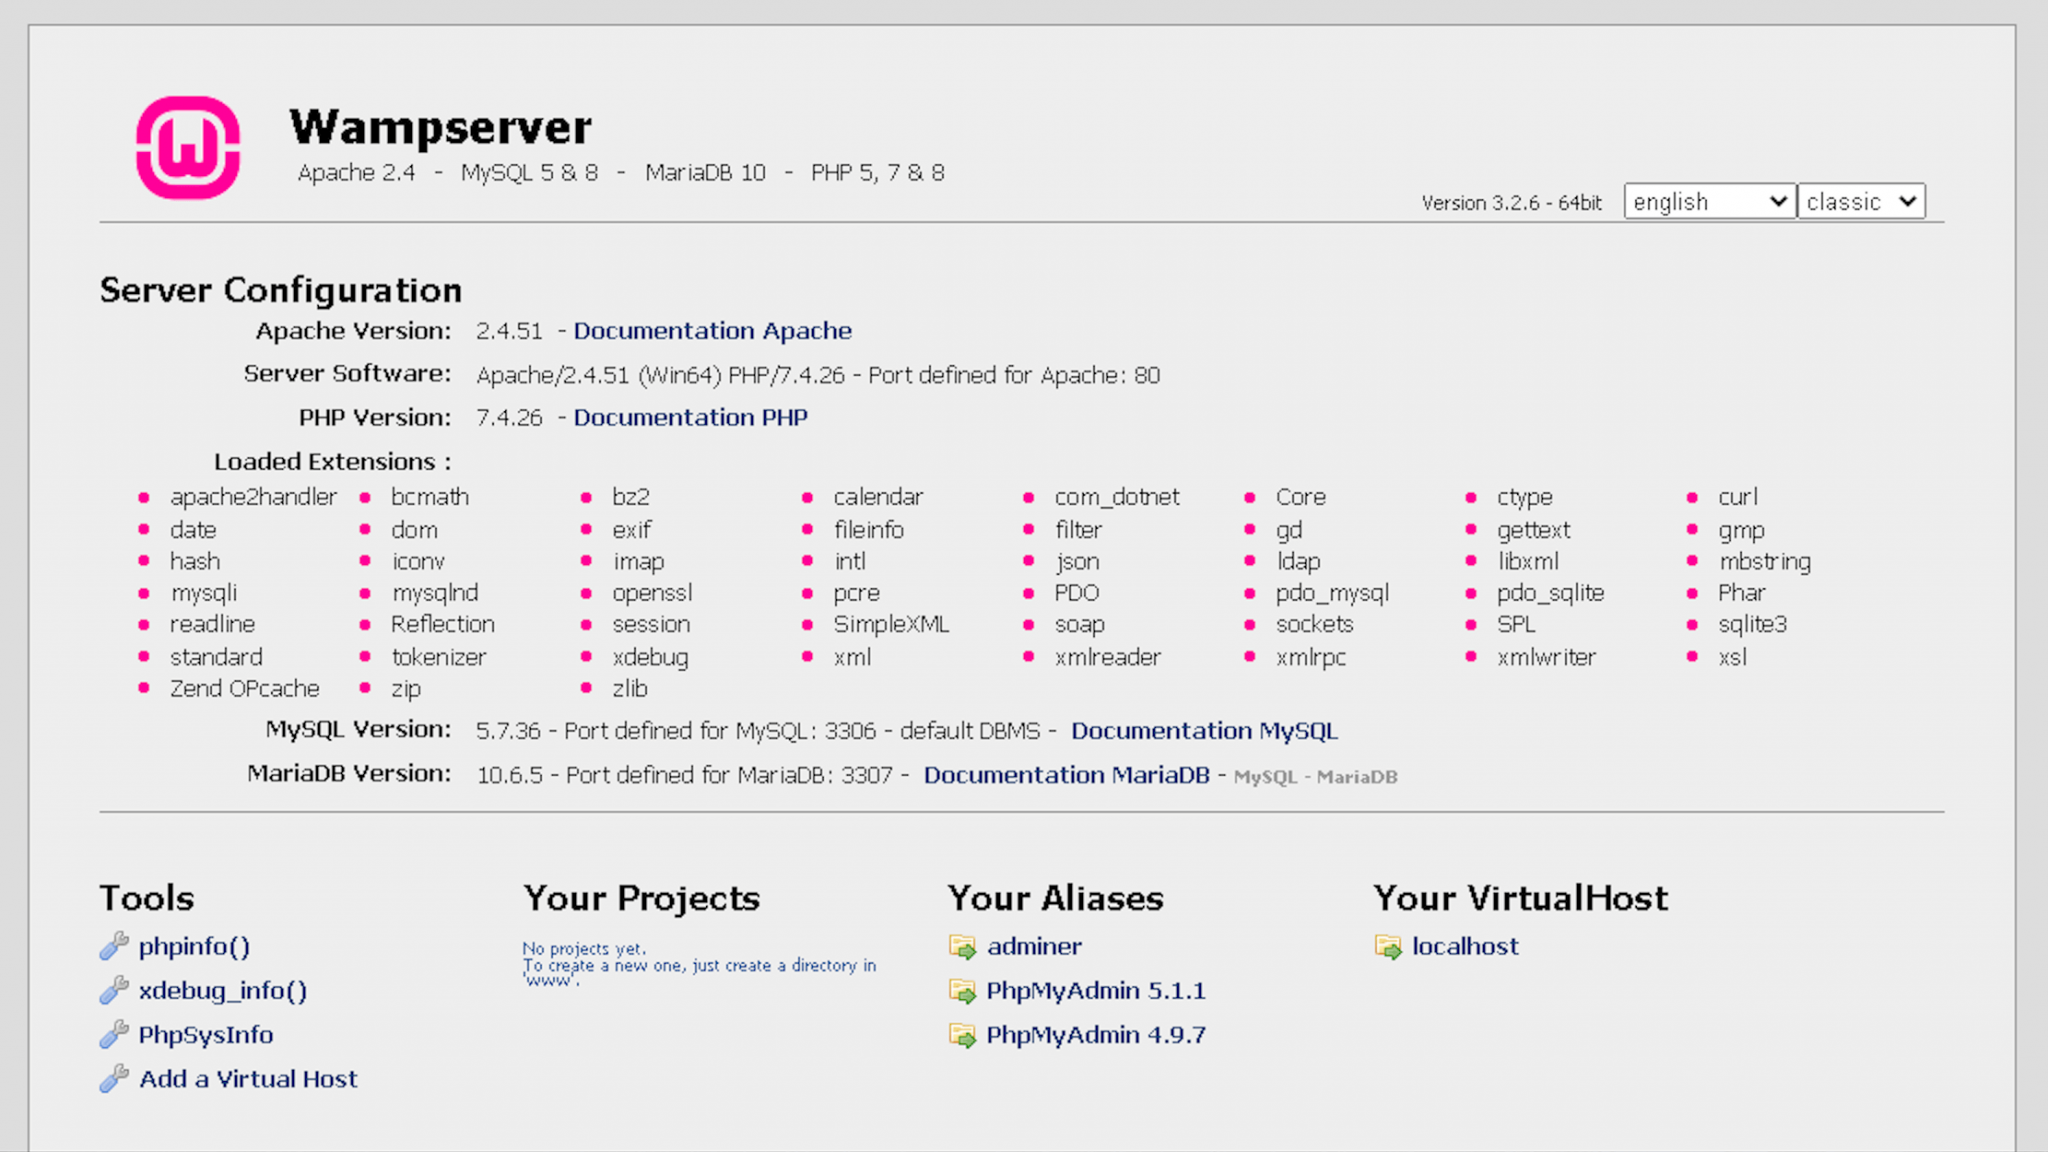Click wrench icon beside xdebug_info()
The image size is (2048, 1152).
114,990
